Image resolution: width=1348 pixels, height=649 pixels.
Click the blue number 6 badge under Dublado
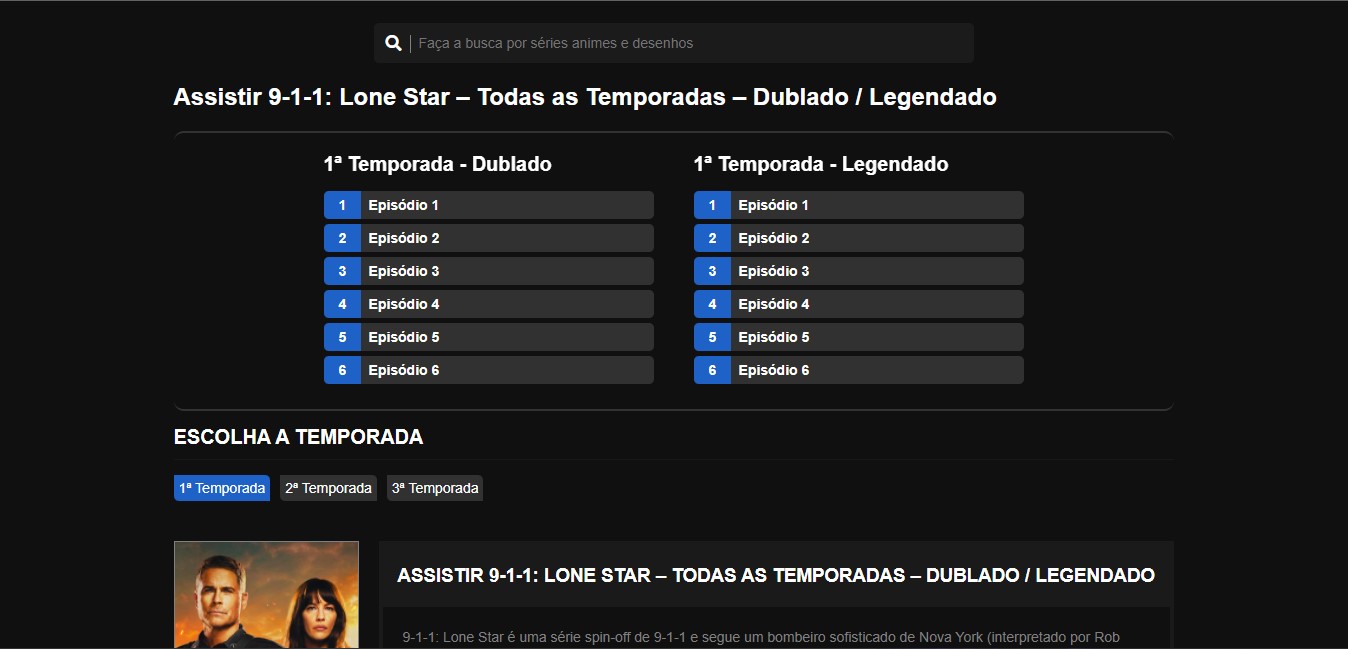click(x=342, y=370)
